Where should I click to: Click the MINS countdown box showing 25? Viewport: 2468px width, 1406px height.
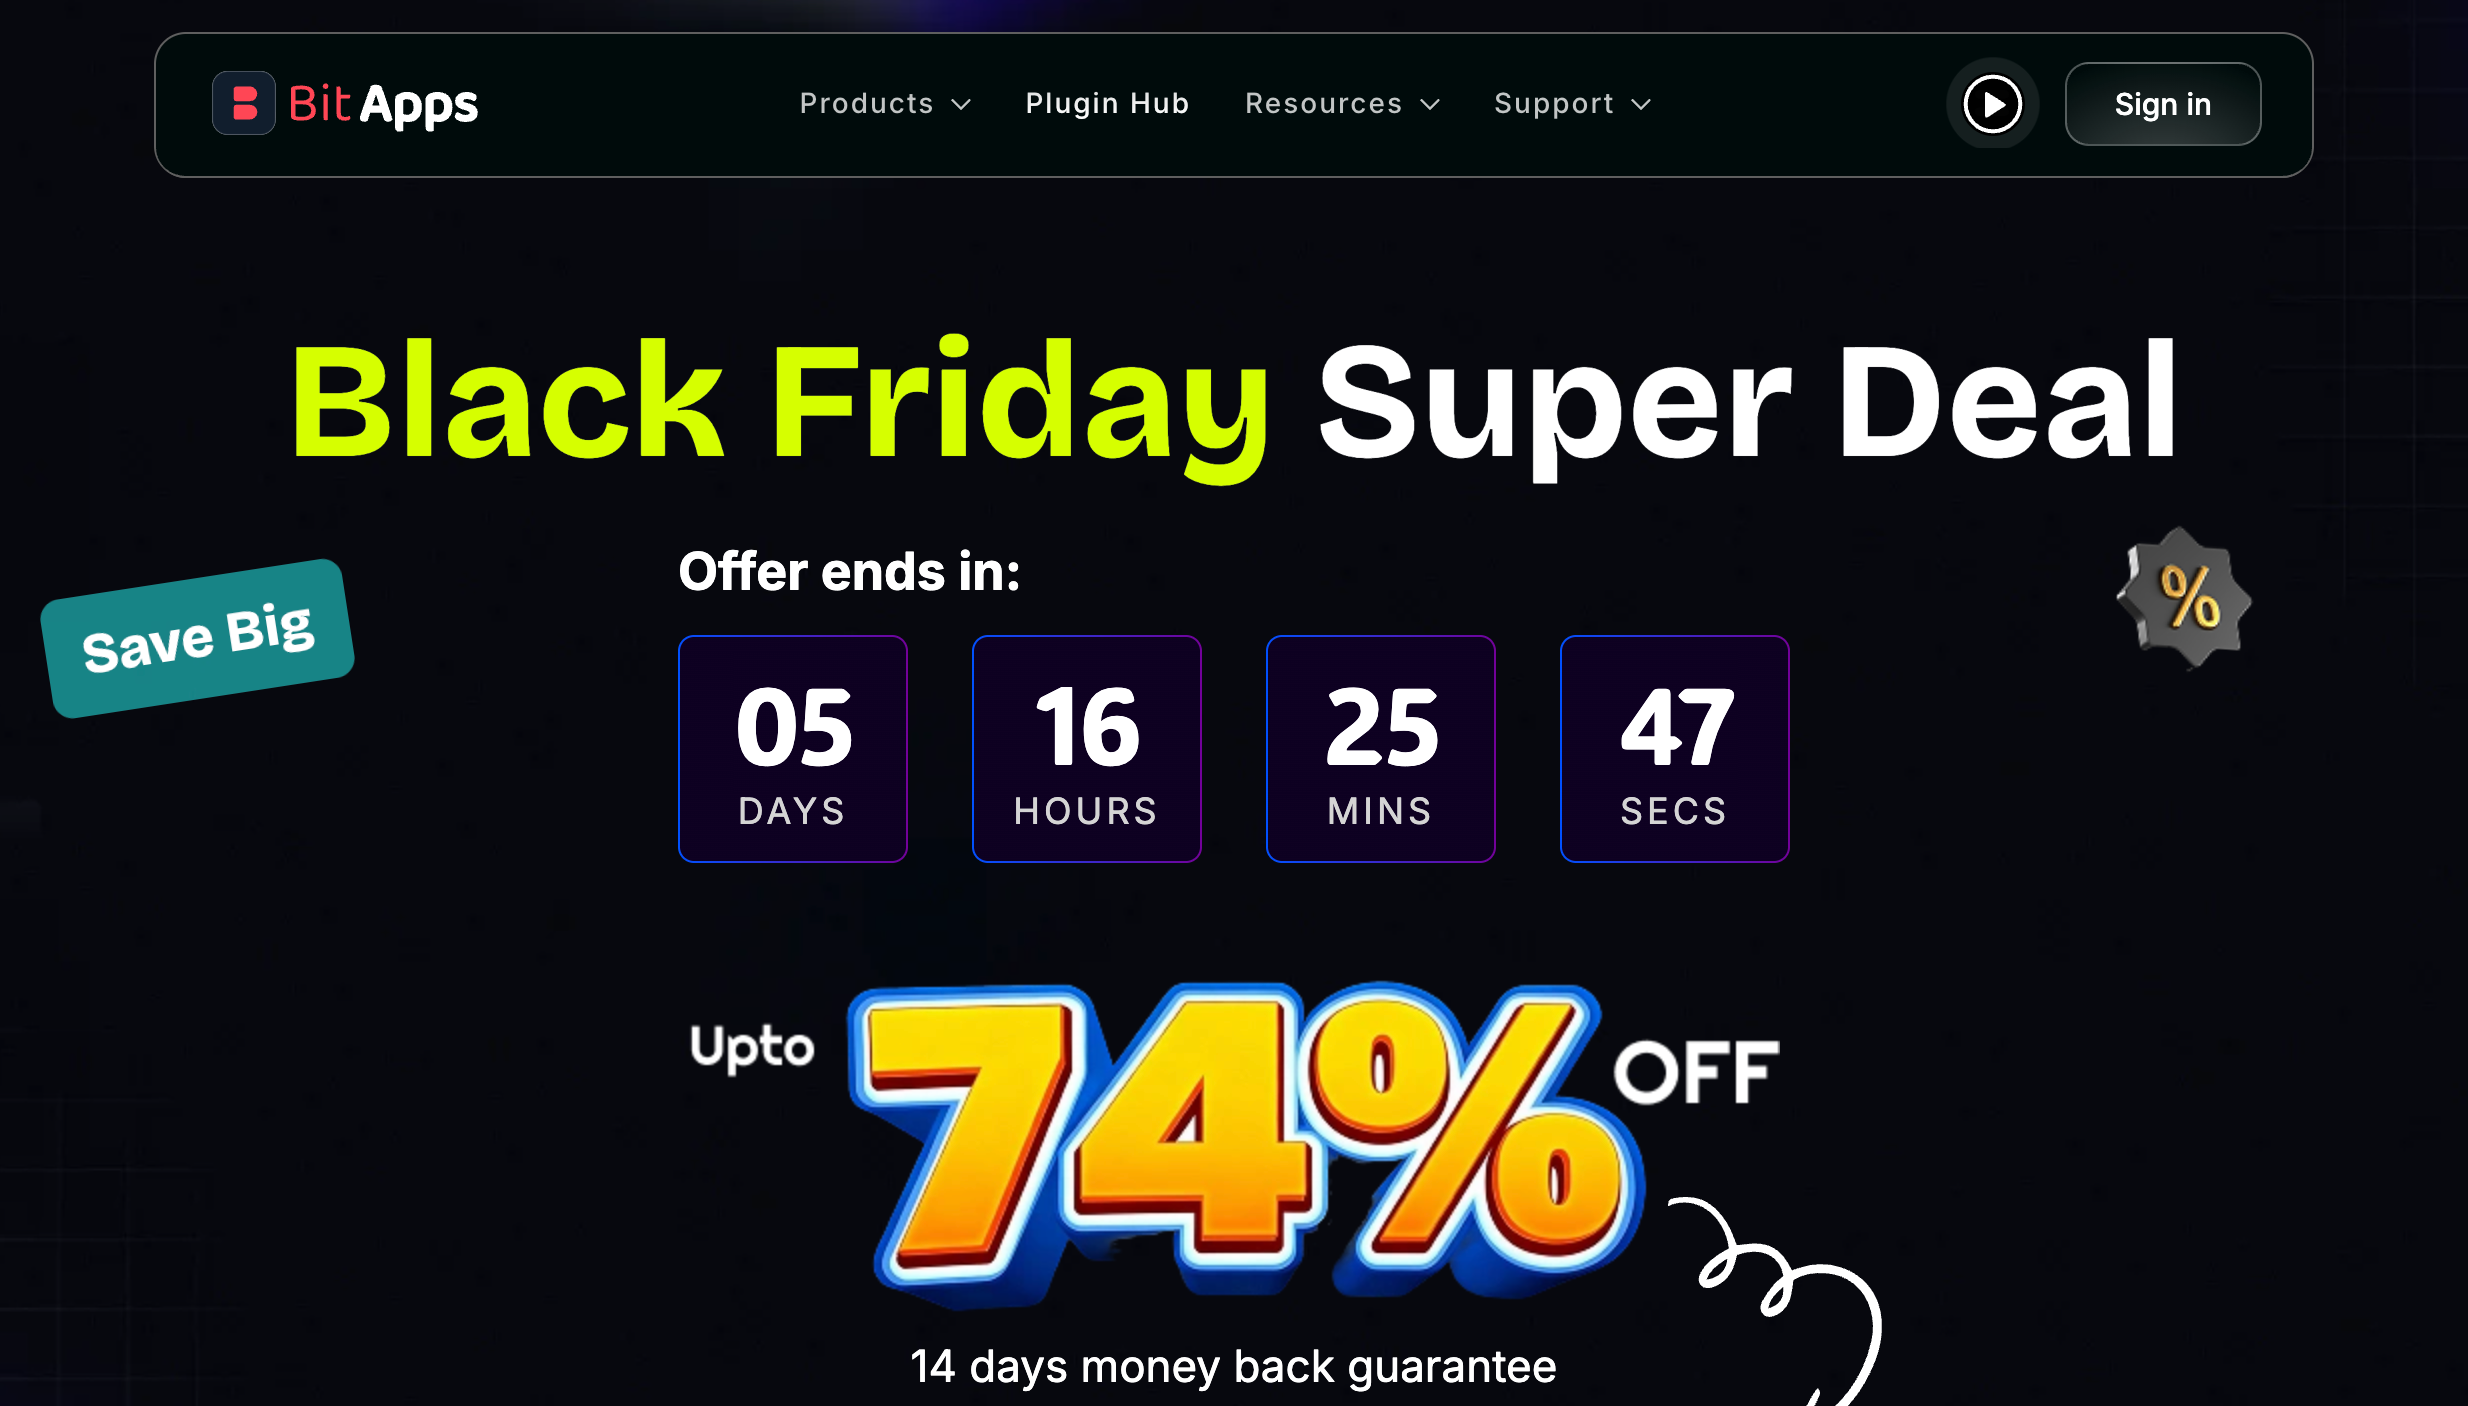coord(1380,749)
